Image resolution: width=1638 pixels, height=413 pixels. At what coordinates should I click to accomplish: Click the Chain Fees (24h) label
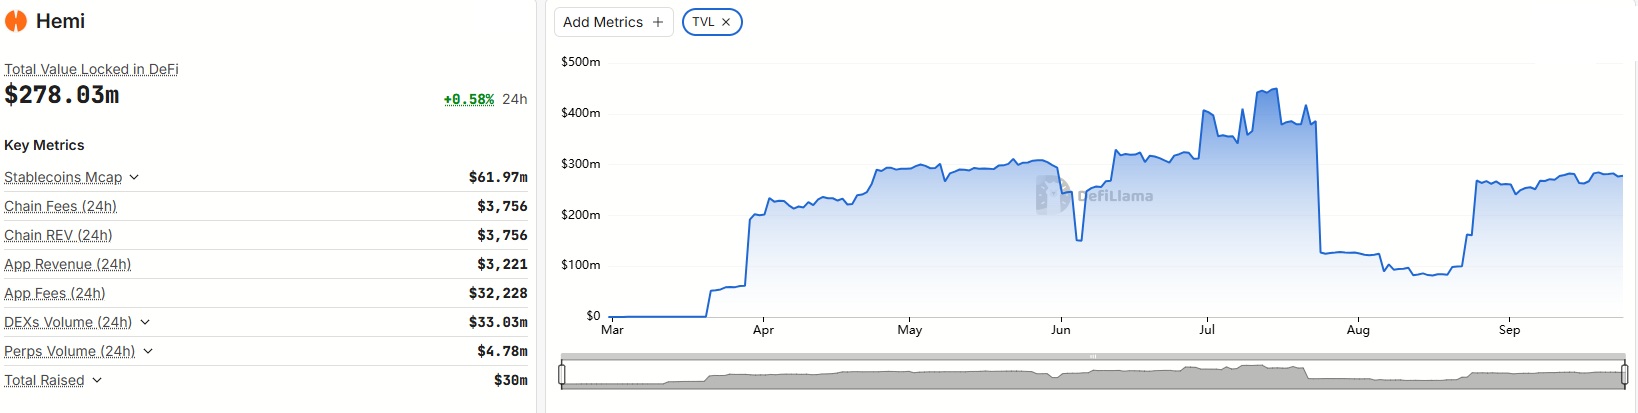(60, 206)
